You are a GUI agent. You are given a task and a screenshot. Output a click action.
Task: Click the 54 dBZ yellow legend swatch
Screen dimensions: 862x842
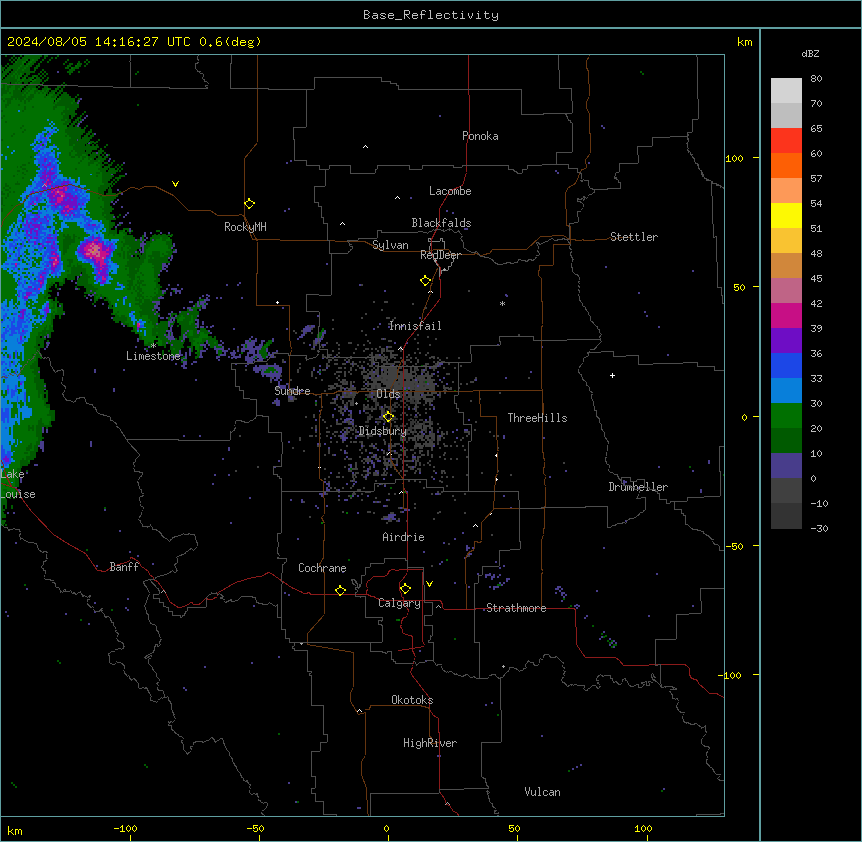click(x=786, y=215)
